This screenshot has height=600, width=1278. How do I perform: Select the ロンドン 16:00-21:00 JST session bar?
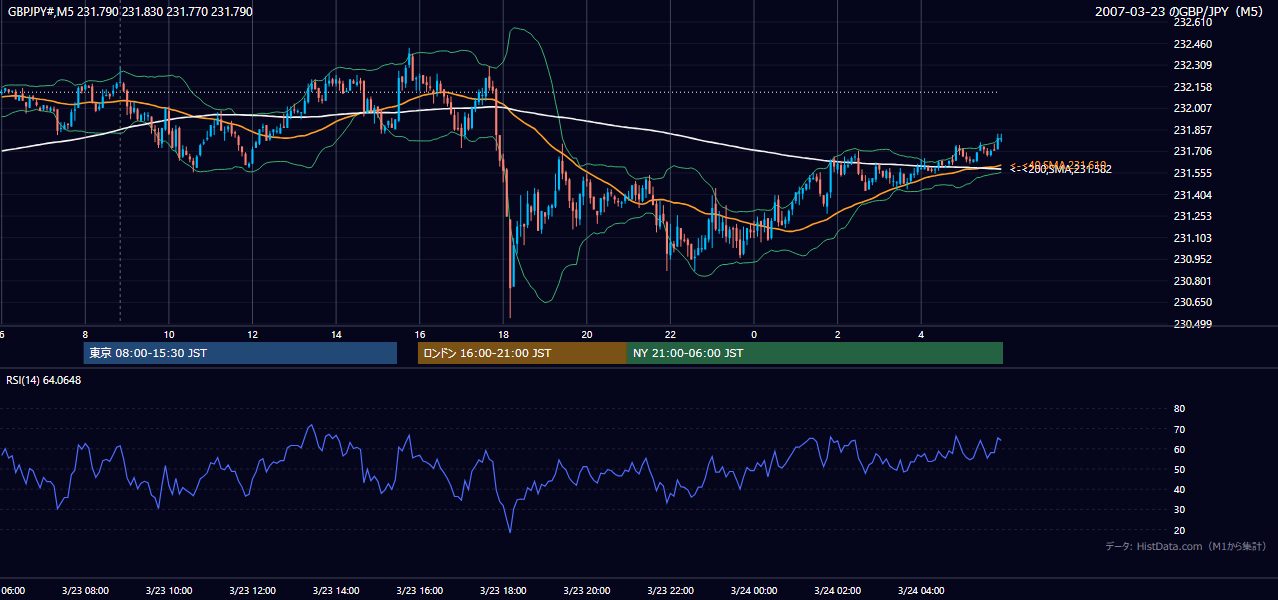click(x=522, y=353)
